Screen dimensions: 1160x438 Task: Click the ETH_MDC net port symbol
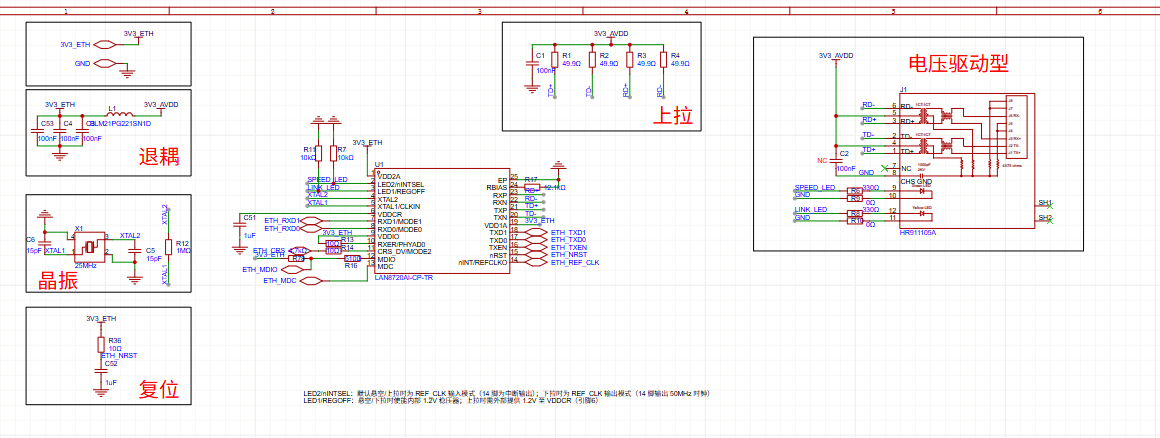[310, 281]
